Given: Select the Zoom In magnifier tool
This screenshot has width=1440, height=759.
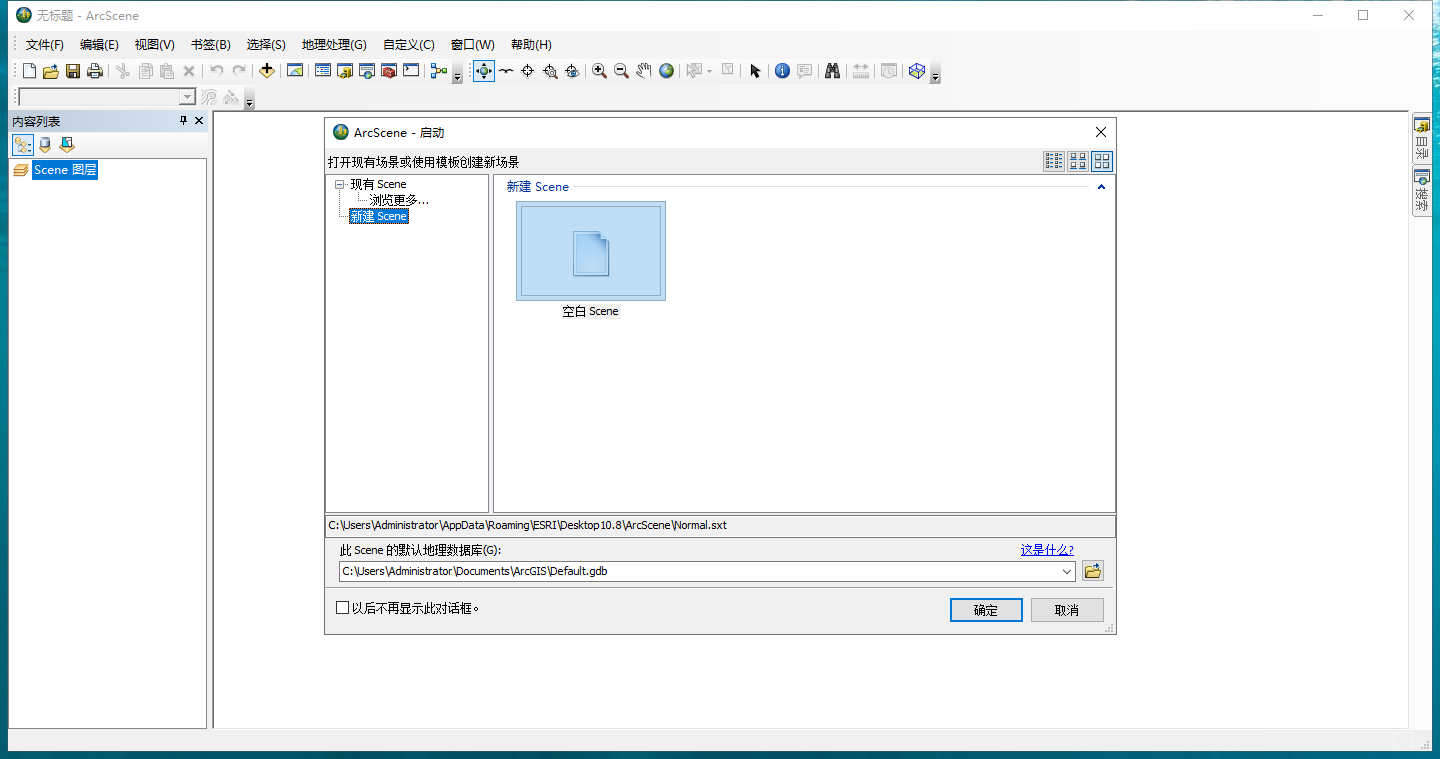Looking at the screenshot, I should coord(599,71).
